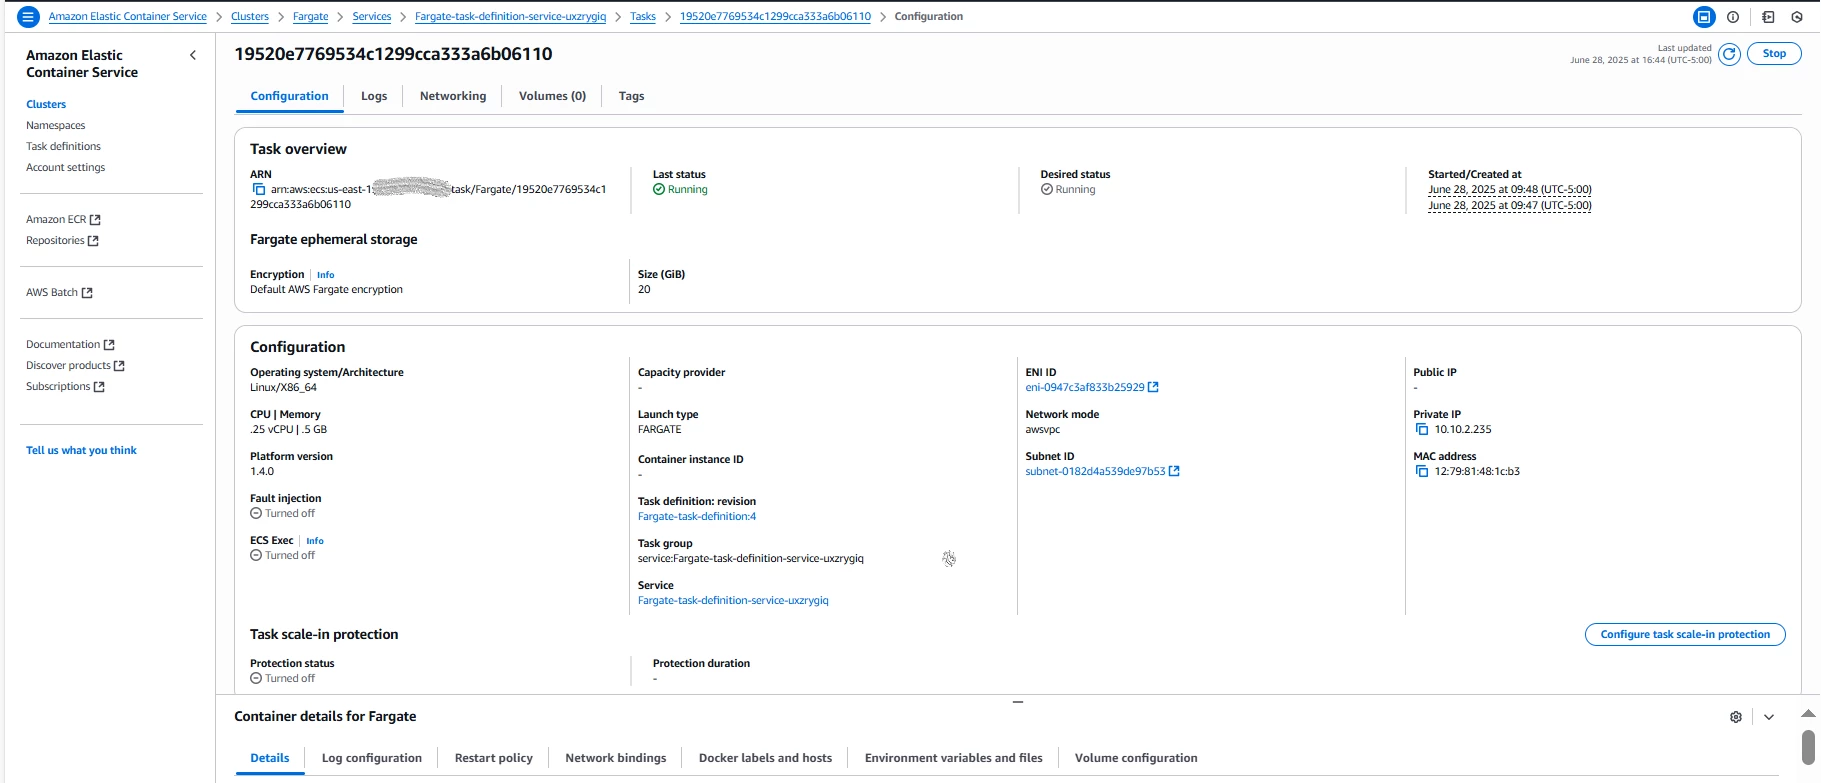The height and width of the screenshot is (783, 1821).
Task: Click the vertical scrollbar thumb
Action: click(x=1808, y=748)
